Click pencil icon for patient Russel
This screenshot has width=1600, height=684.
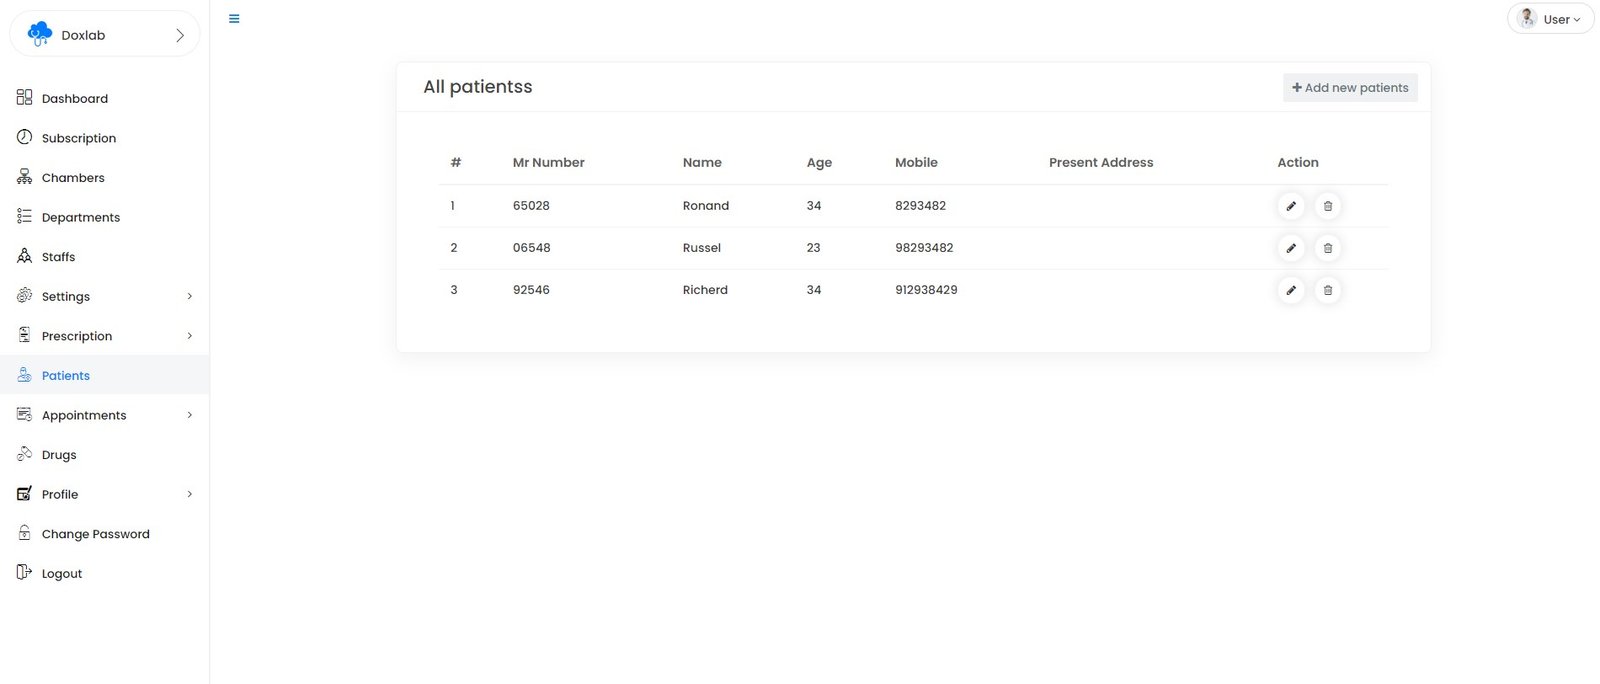tap(1291, 248)
